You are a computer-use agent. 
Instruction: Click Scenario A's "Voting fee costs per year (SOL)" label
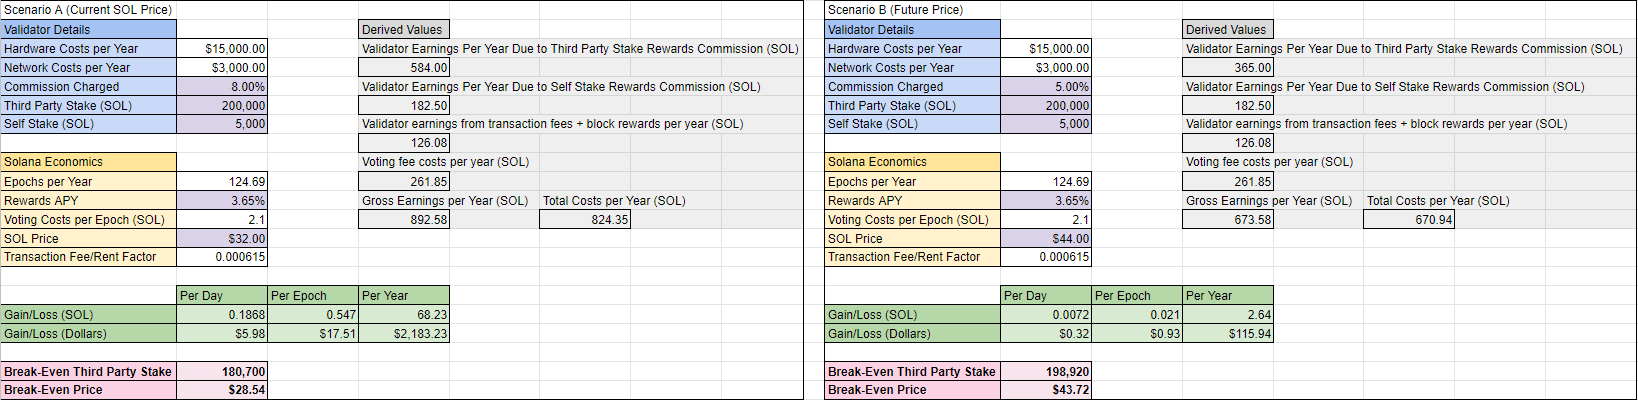pyautogui.click(x=446, y=162)
